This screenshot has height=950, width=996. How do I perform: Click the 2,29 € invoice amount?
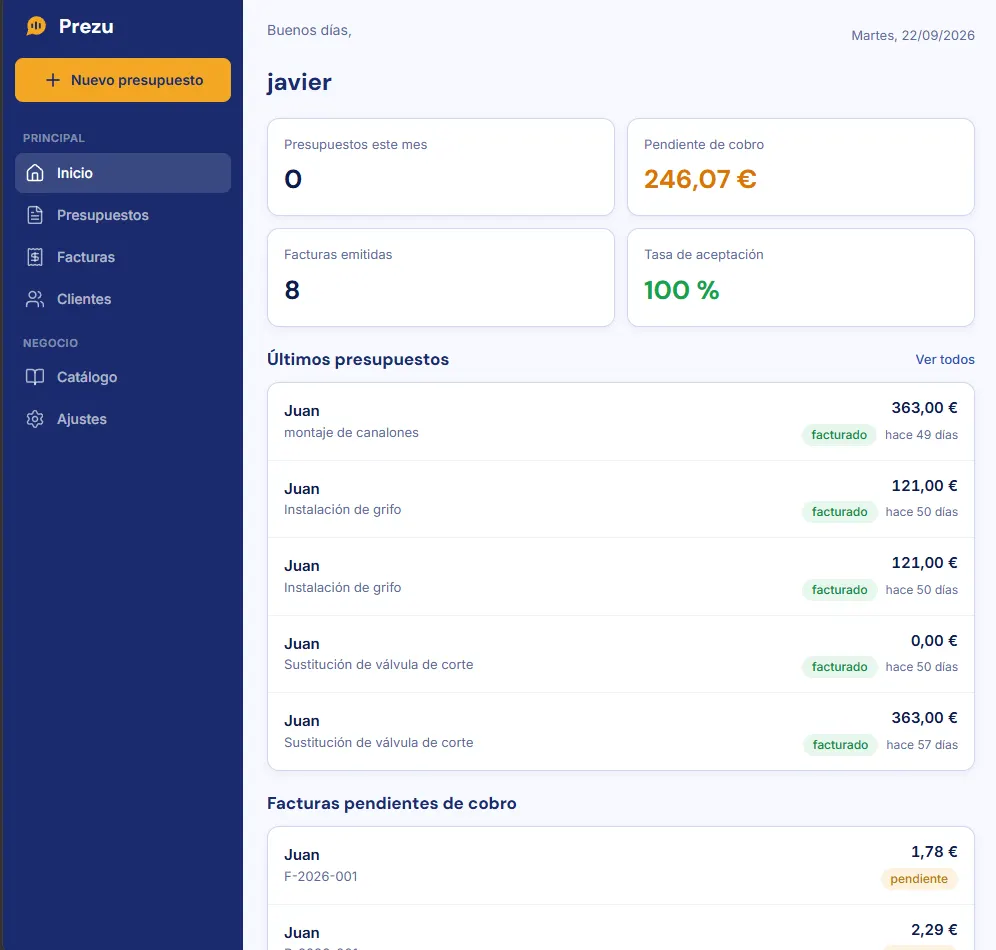point(934,930)
